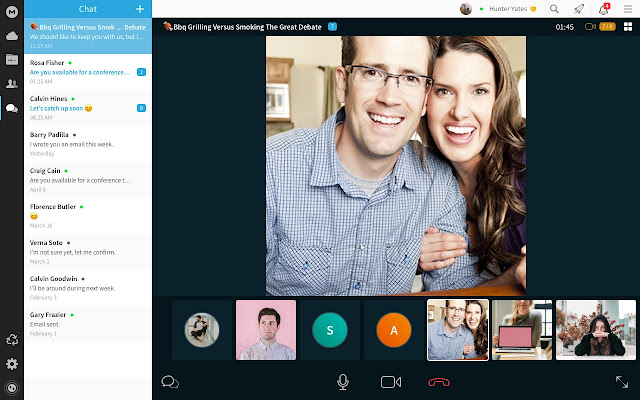The height and width of the screenshot is (400, 640).
Task: Open Calvin Goodwin conversation
Action: point(88,287)
